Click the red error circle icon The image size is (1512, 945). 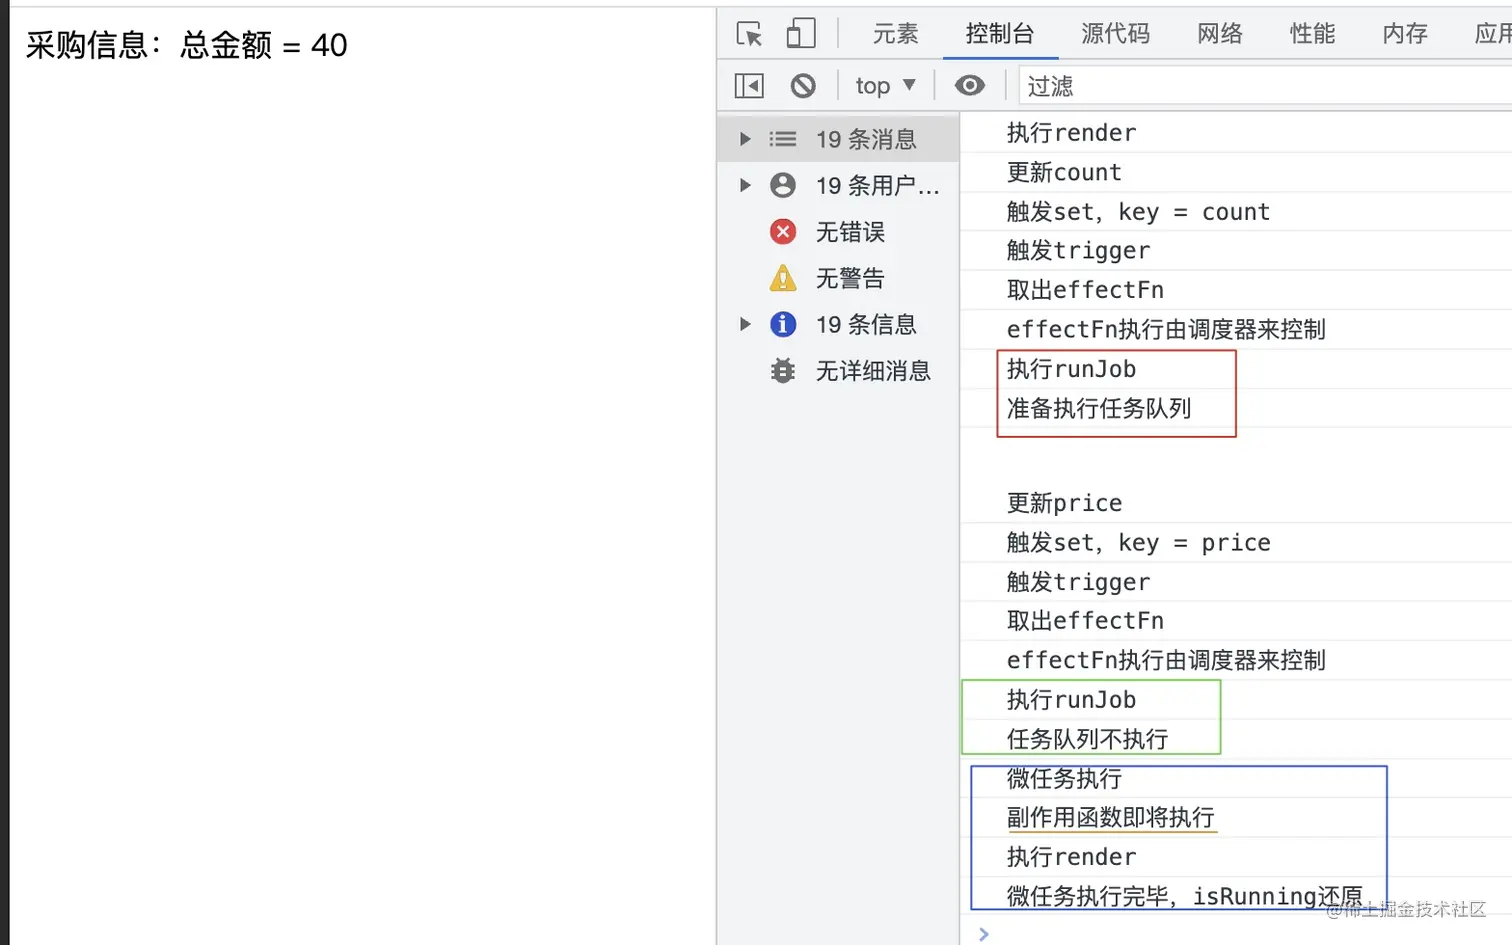783,232
